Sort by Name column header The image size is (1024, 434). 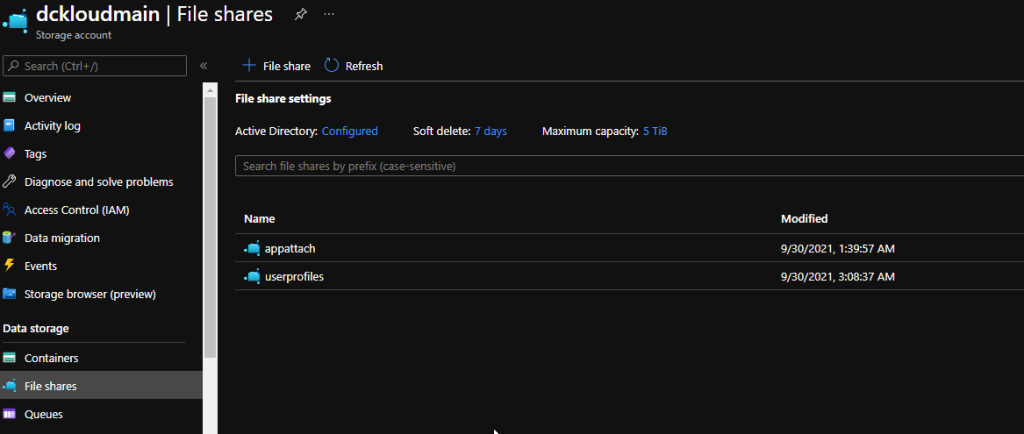(259, 219)
